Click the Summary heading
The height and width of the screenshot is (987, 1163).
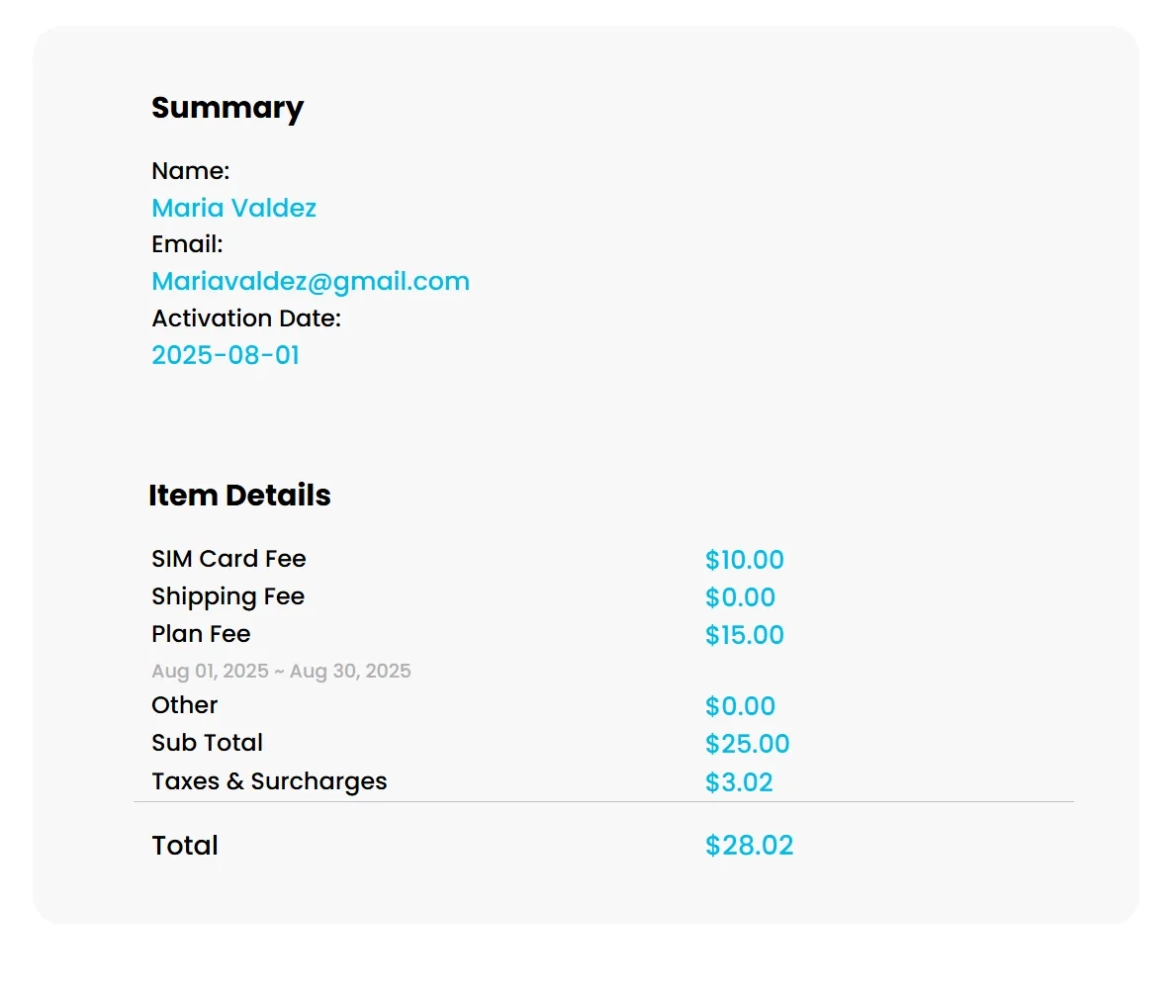(x=227, y=108)
